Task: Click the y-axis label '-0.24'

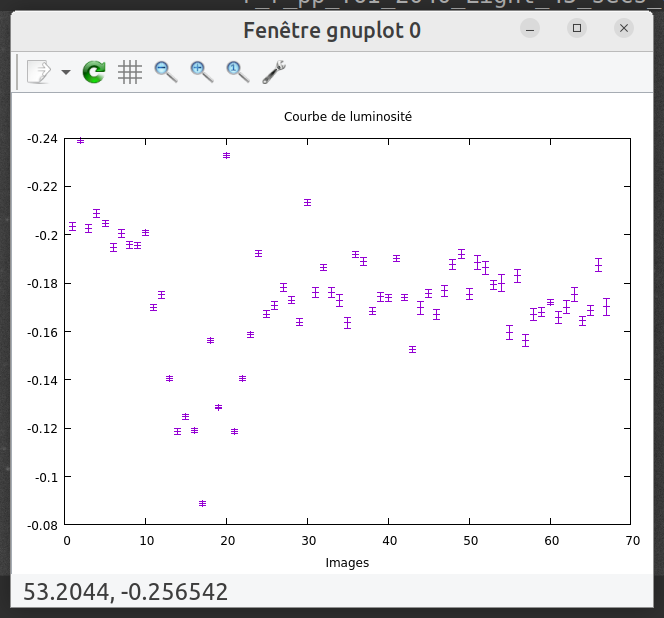Action: pos(42,139)
